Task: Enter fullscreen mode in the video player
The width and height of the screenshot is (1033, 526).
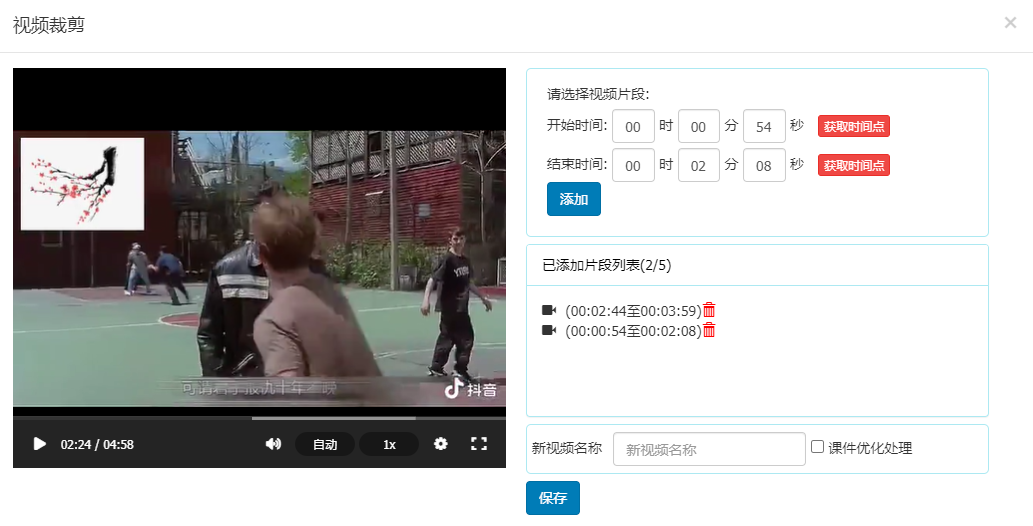Action: tap(479, 444)
